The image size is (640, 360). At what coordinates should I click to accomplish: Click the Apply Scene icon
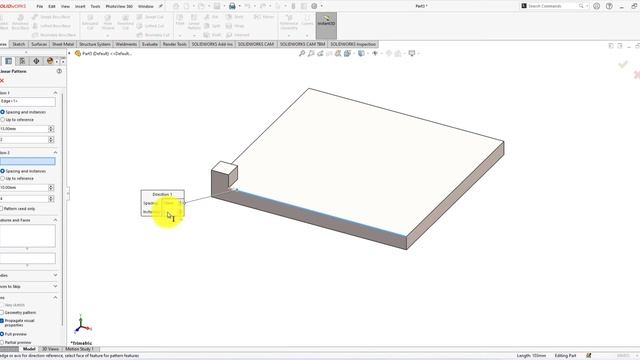click(398, 53)
